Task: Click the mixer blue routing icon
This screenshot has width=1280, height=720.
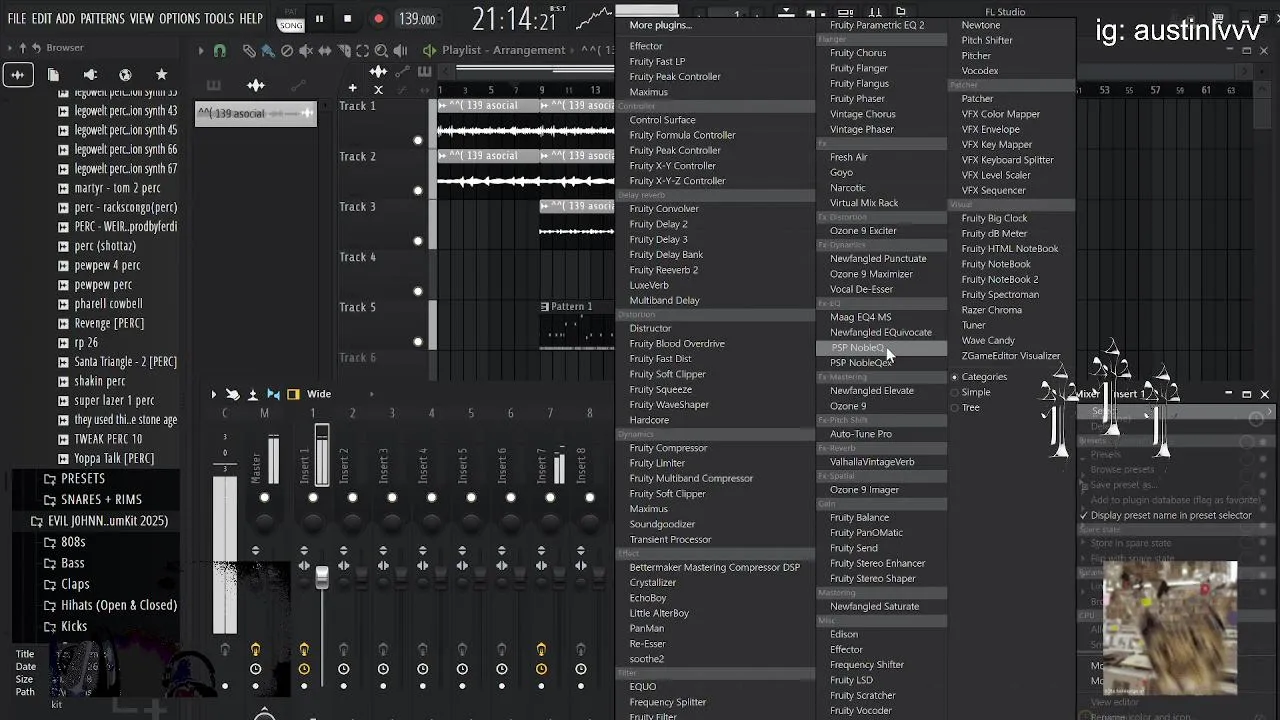Action: click(x=273, y=394)
